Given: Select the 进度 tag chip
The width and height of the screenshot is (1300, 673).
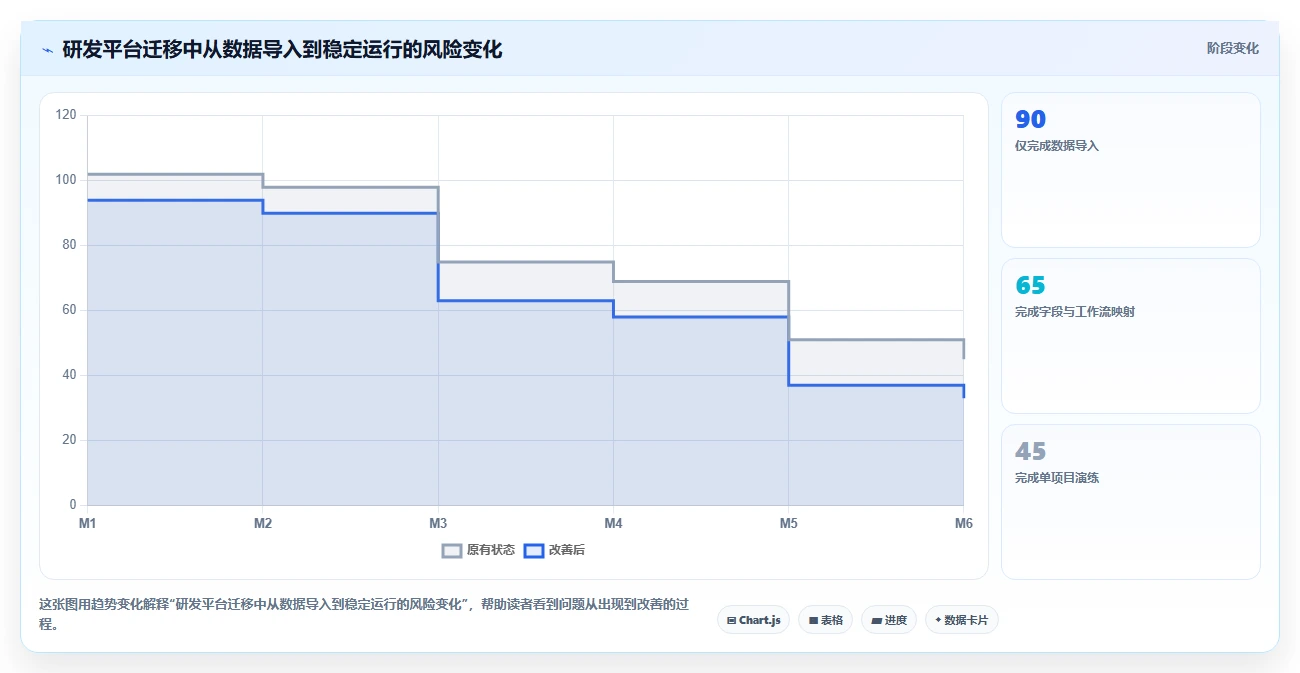Looking at the screenshot, I should click(889, 620).
